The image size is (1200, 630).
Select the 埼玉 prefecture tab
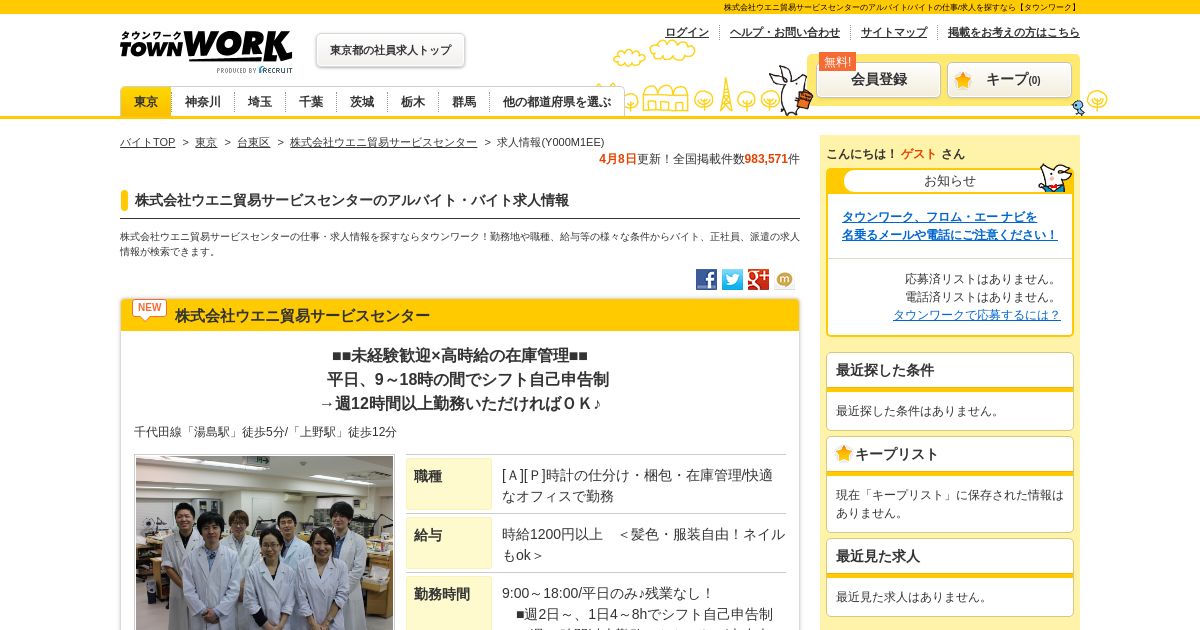coord(260,102)
